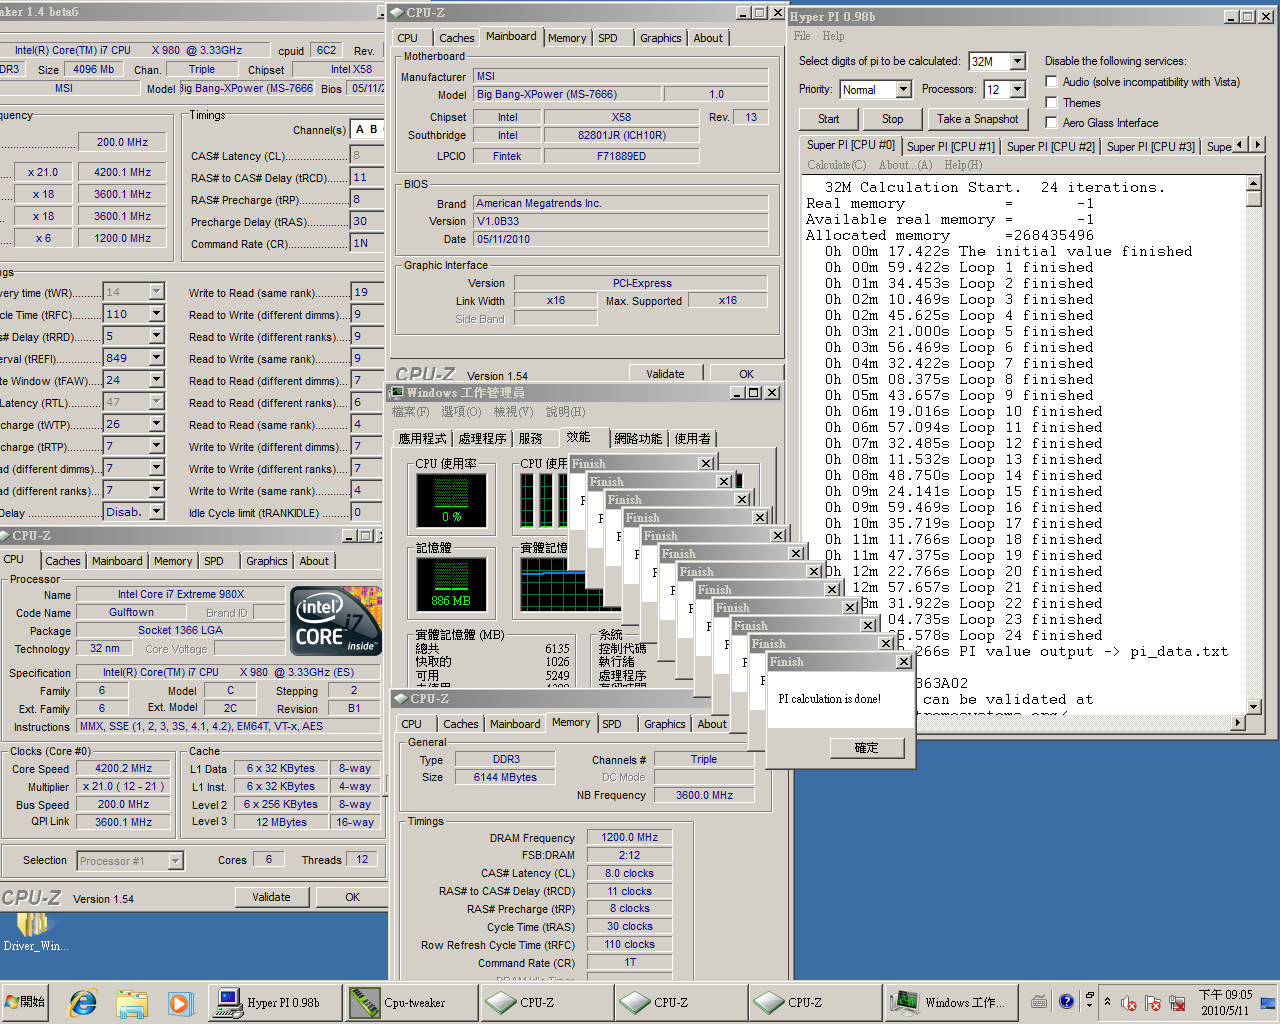Open the 處理程序 tab in task manager
This screenshot has height=1024, width=1280.
[482, 439]
